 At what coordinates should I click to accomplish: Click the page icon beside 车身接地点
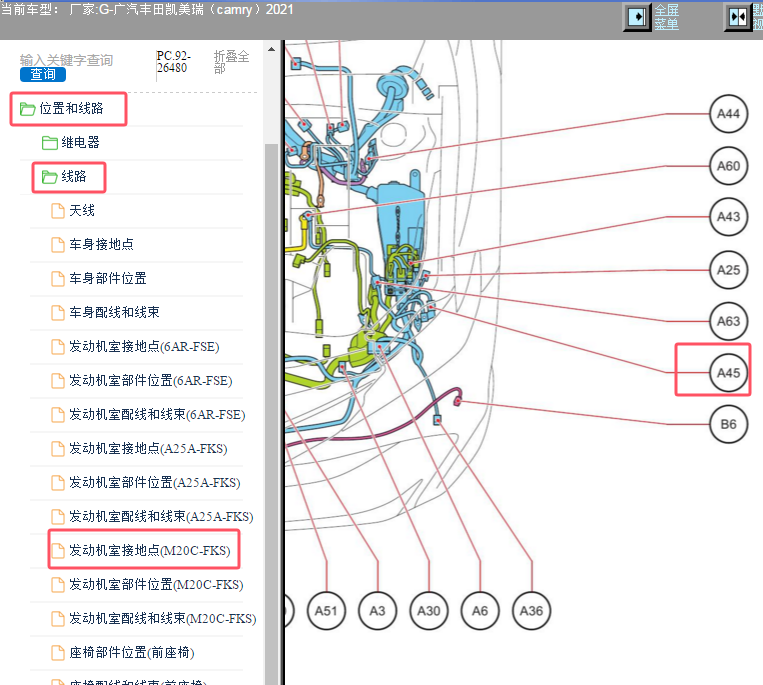tap(58, 245)
